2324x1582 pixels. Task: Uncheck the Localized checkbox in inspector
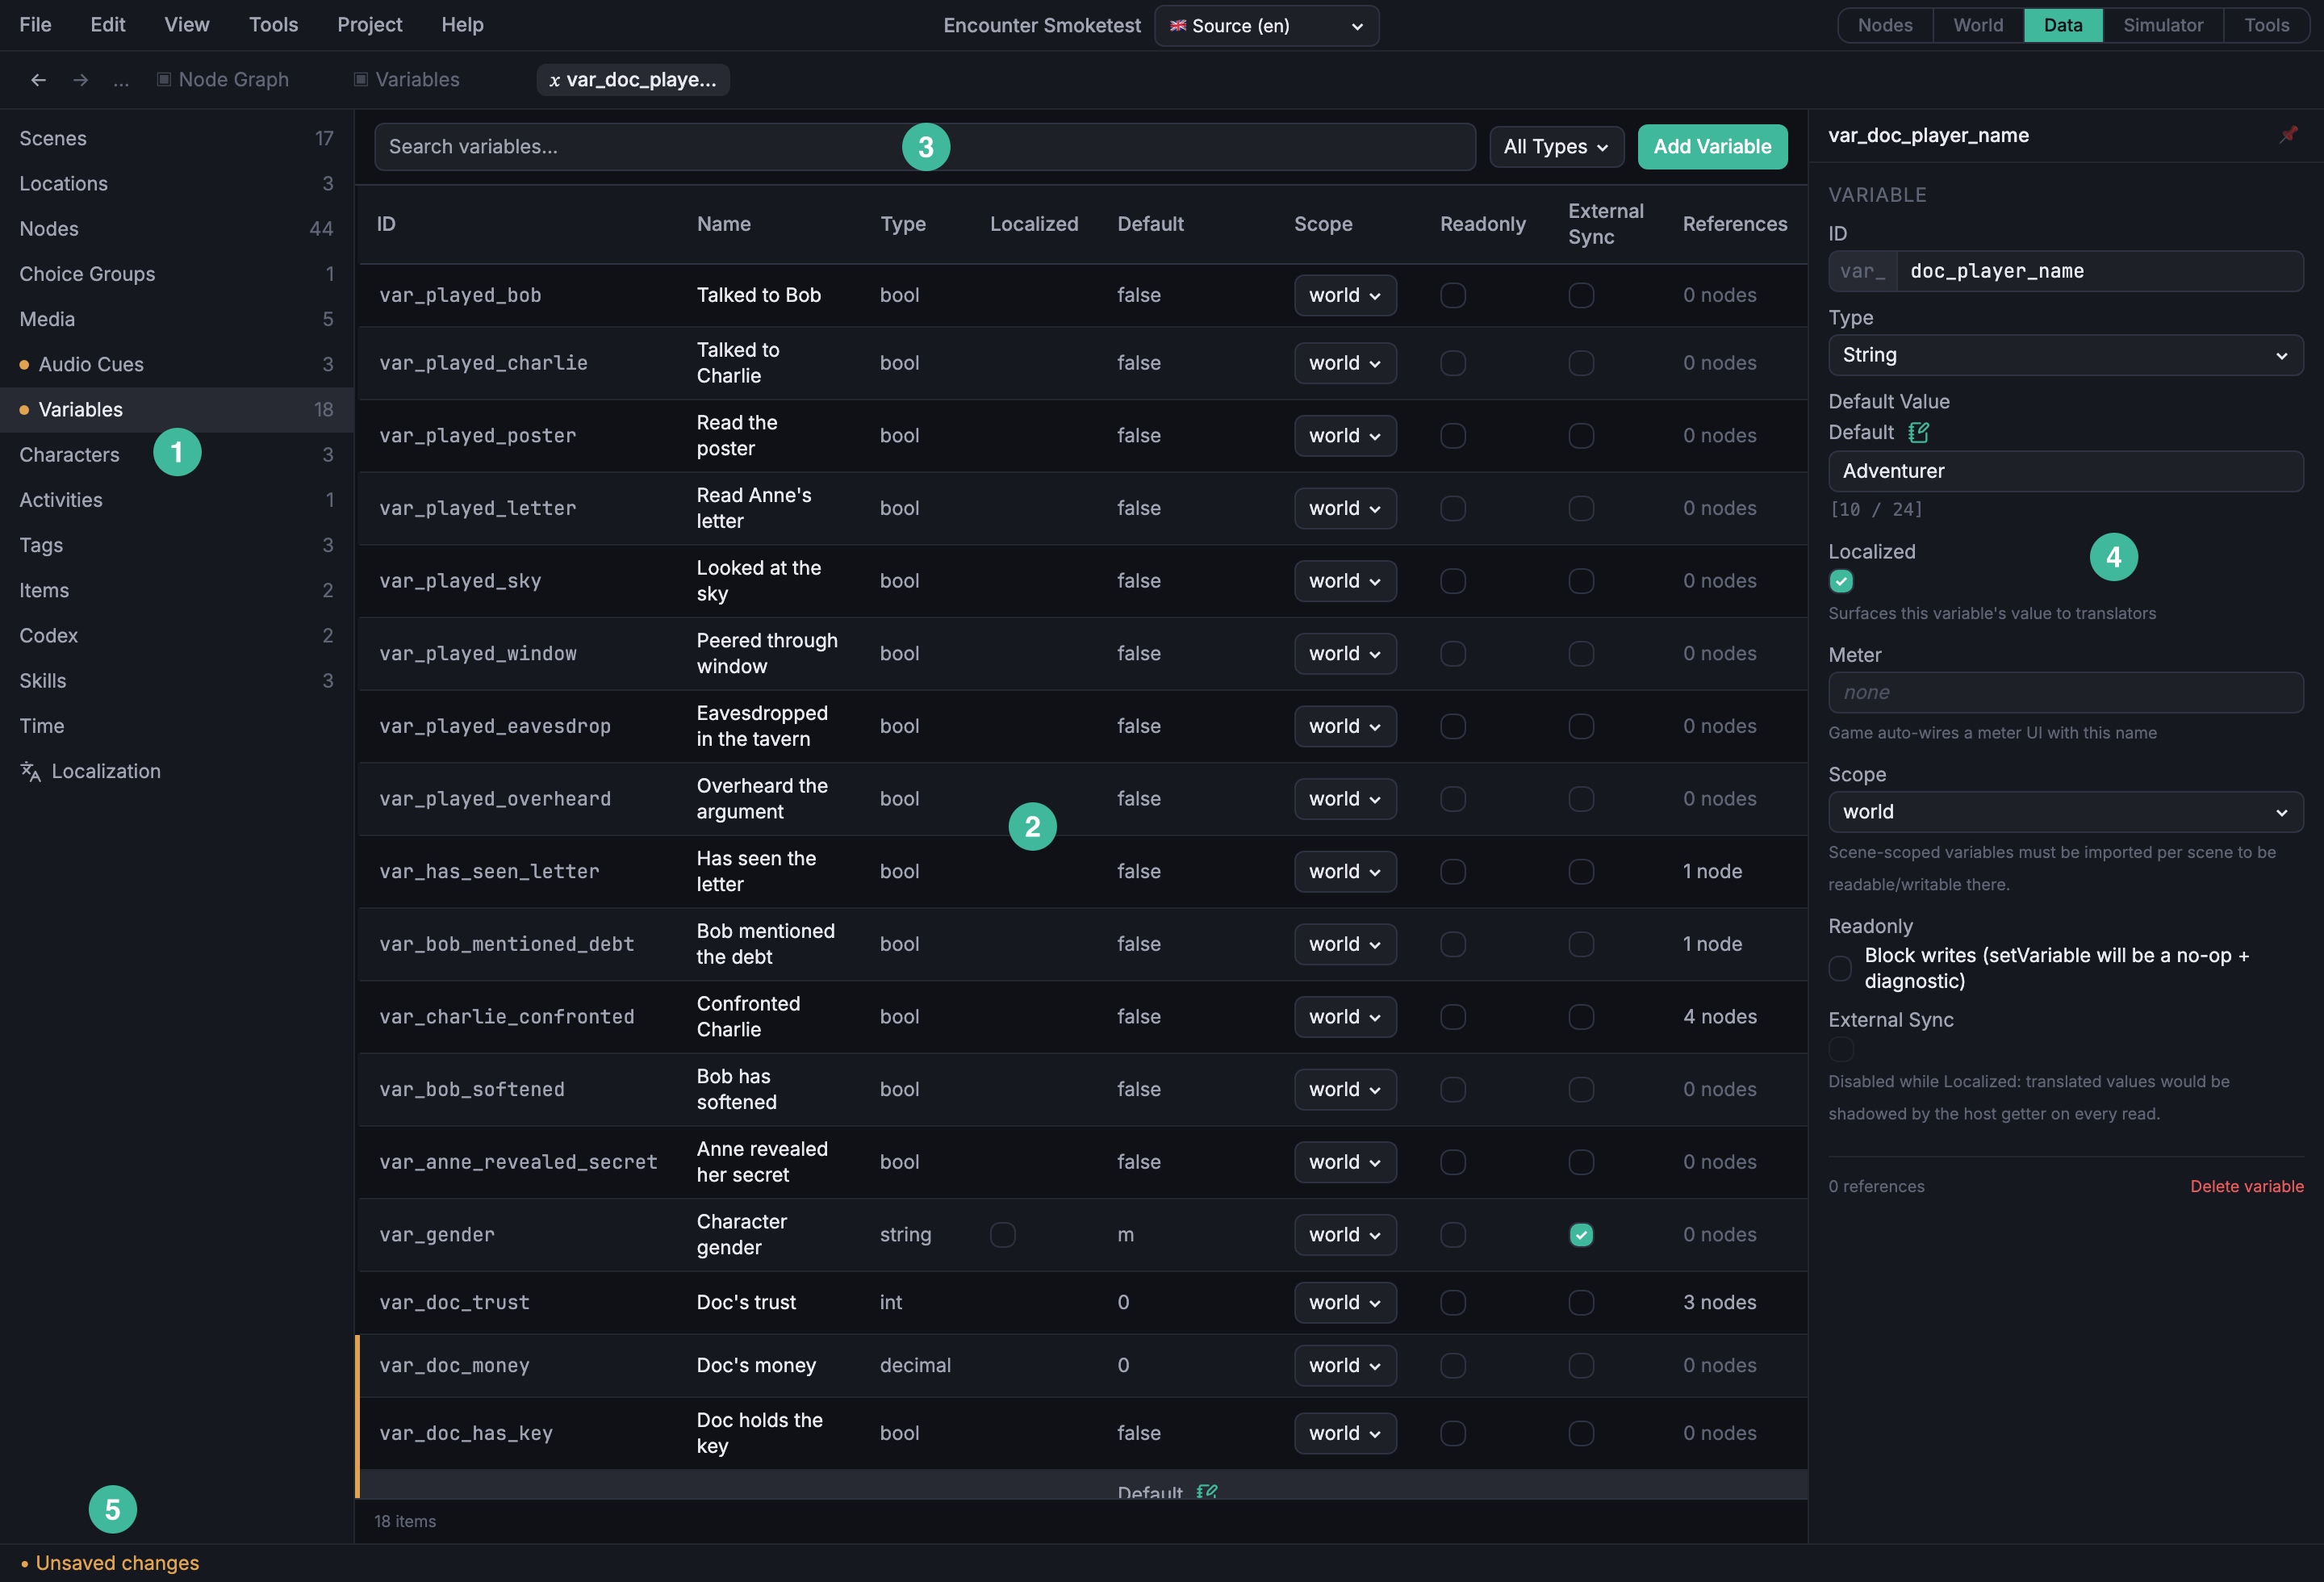1841,581
